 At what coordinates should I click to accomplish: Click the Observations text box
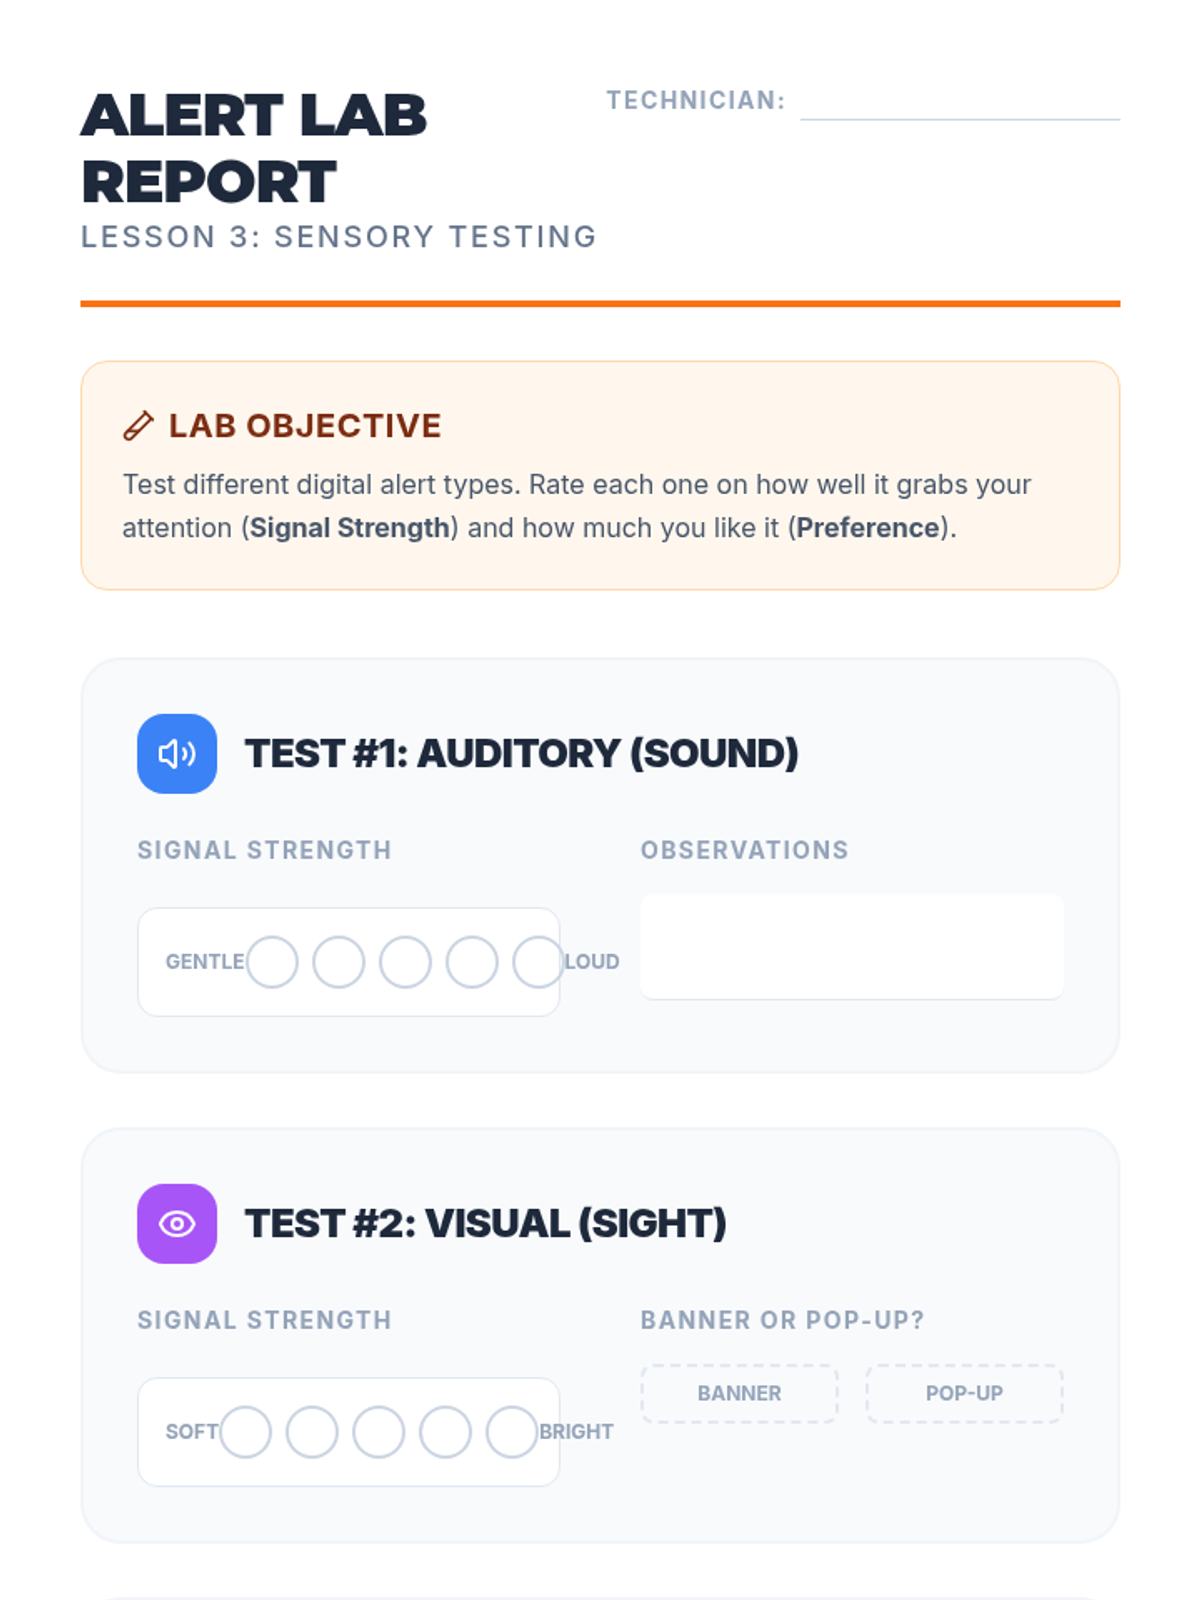852,946
